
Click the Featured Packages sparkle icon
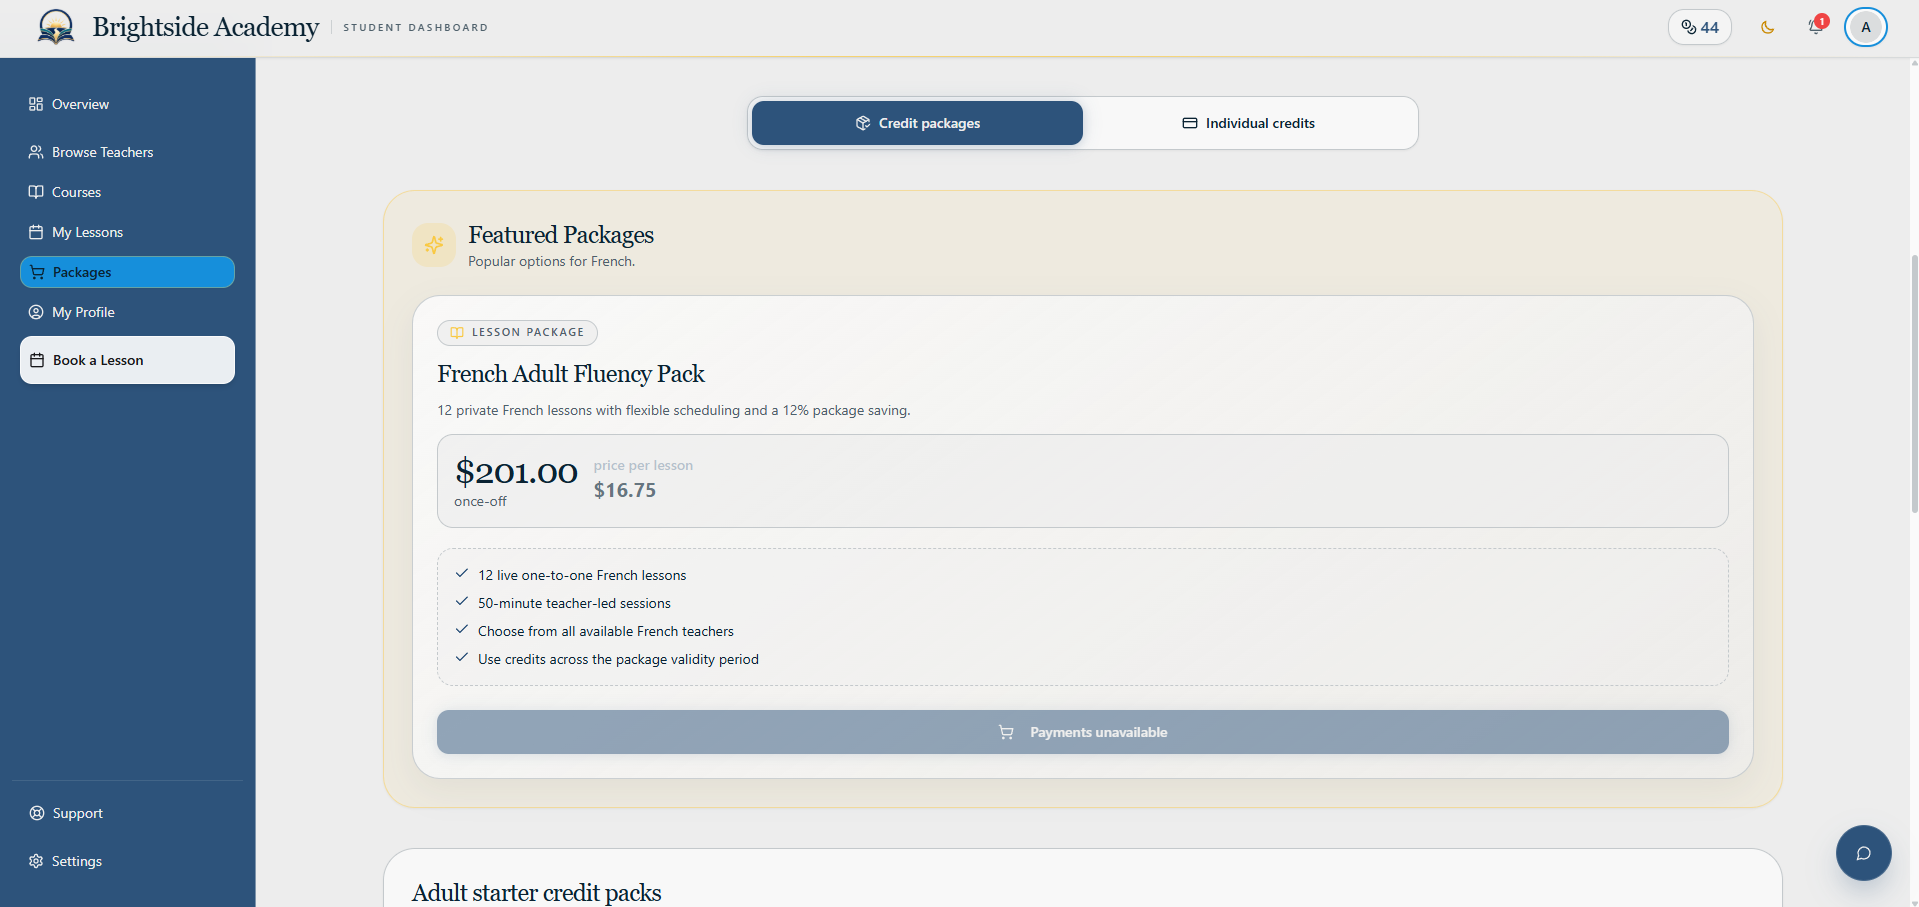(434, 245)
